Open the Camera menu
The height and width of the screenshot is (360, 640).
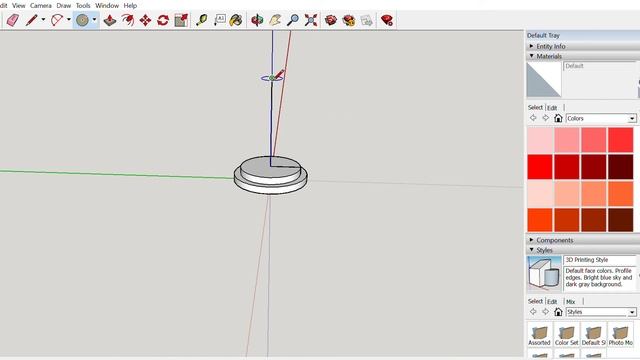(40, 5)
